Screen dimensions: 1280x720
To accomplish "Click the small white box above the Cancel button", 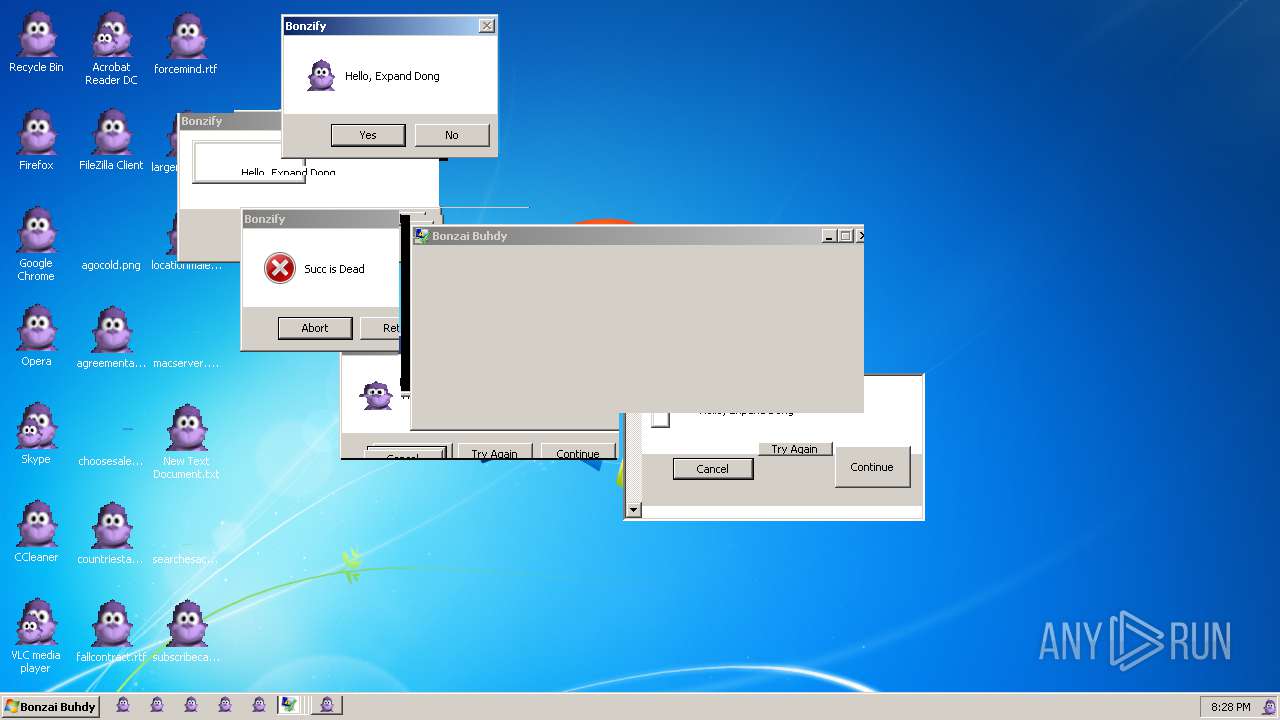I will 660,419.
